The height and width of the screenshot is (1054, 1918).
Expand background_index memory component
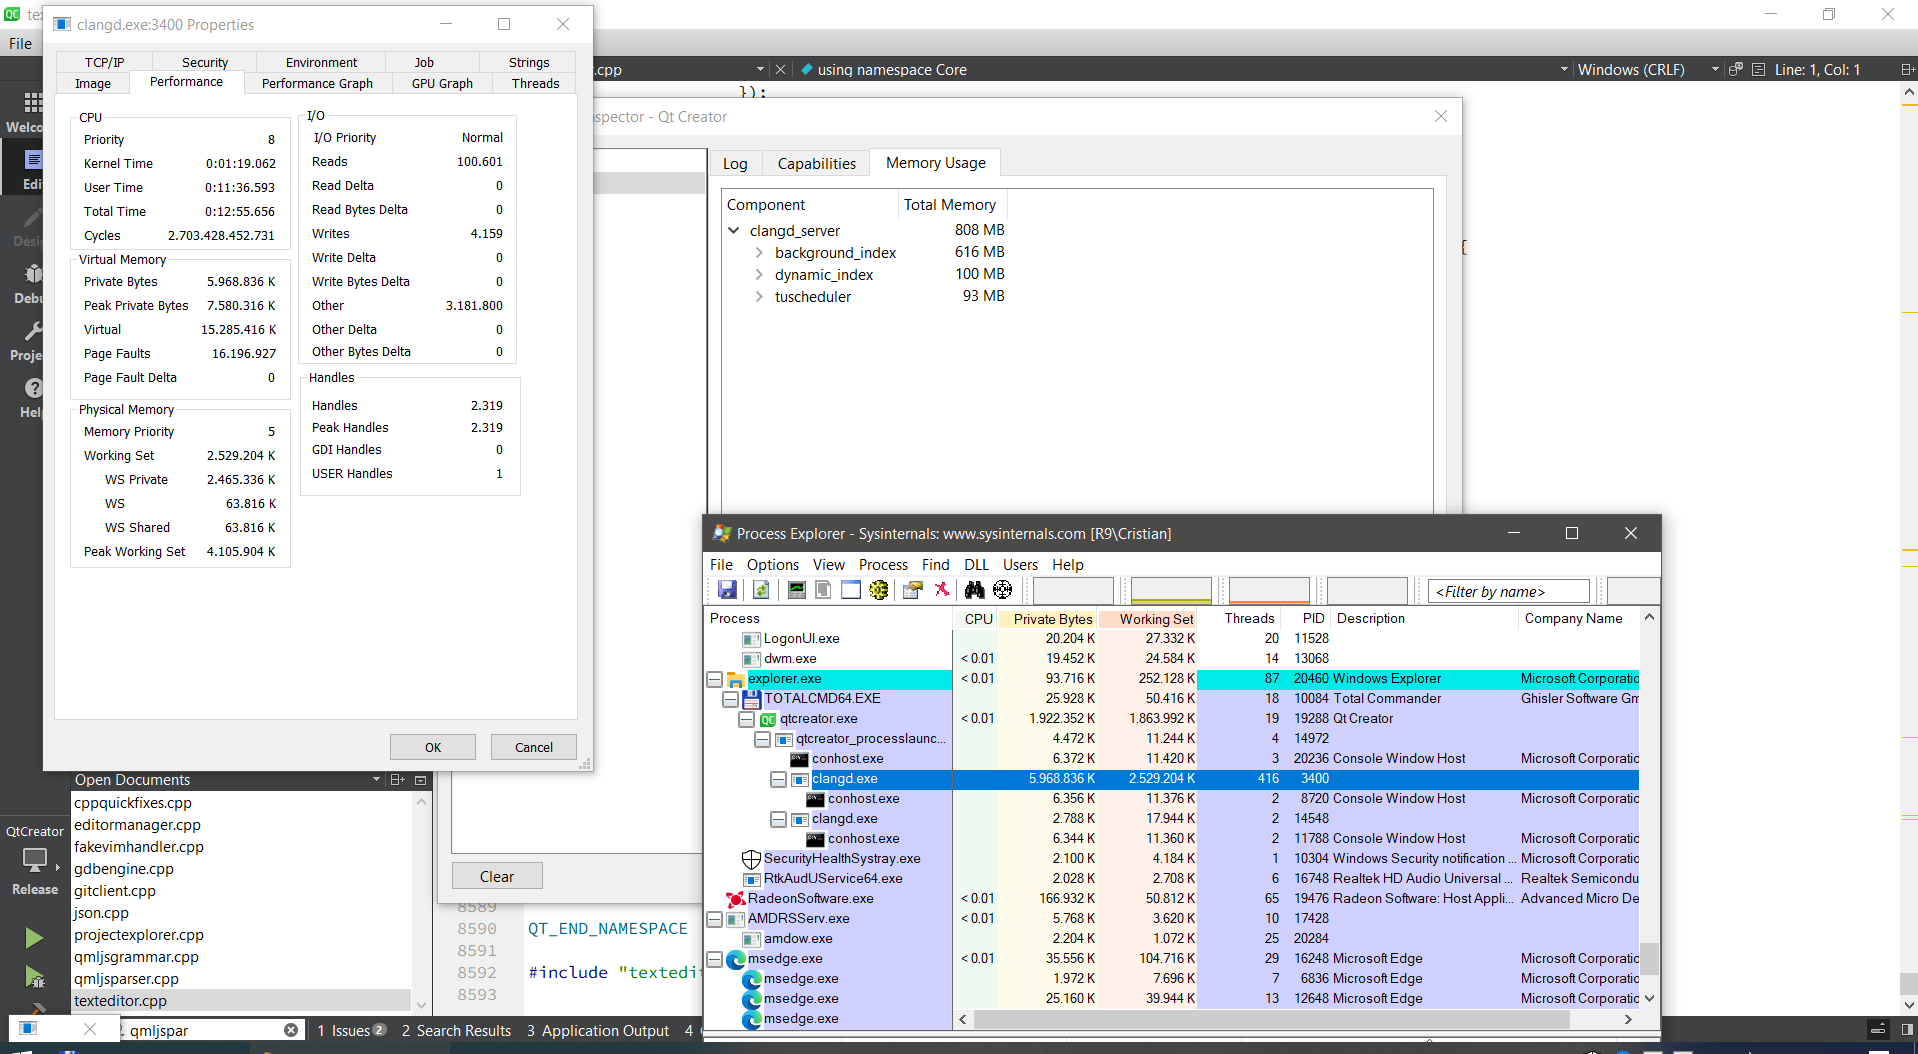[x=759, y=253]
